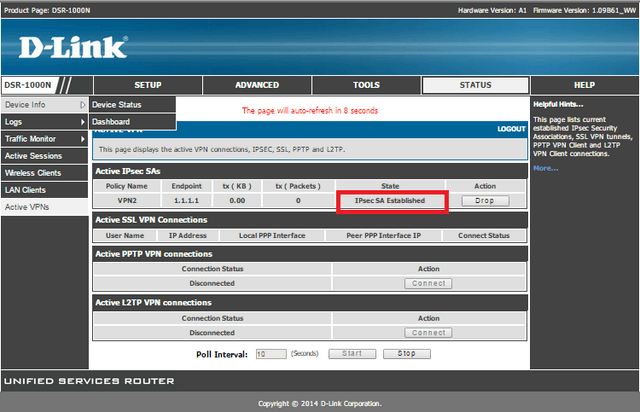
Task: Click the tx ( Packets ) column header
Action: point(298,186)
